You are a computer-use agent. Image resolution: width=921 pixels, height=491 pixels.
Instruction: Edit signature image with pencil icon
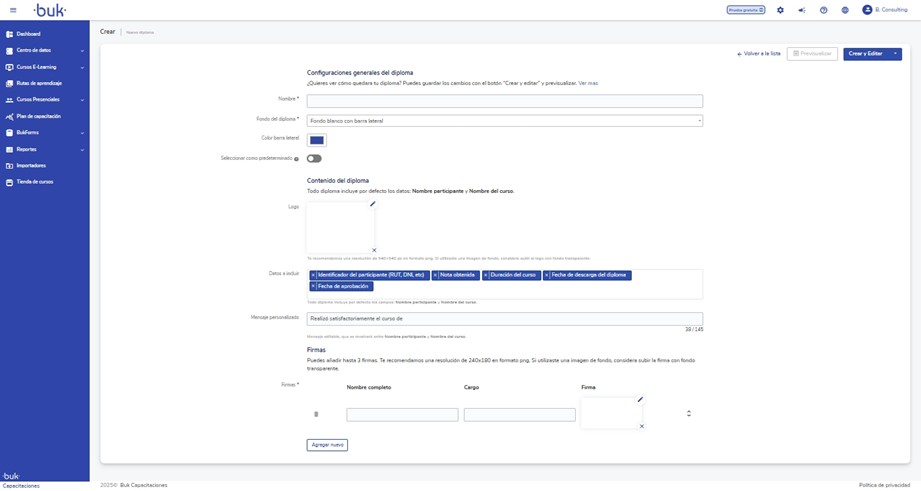pyautogui.click(x=640, y=400)
